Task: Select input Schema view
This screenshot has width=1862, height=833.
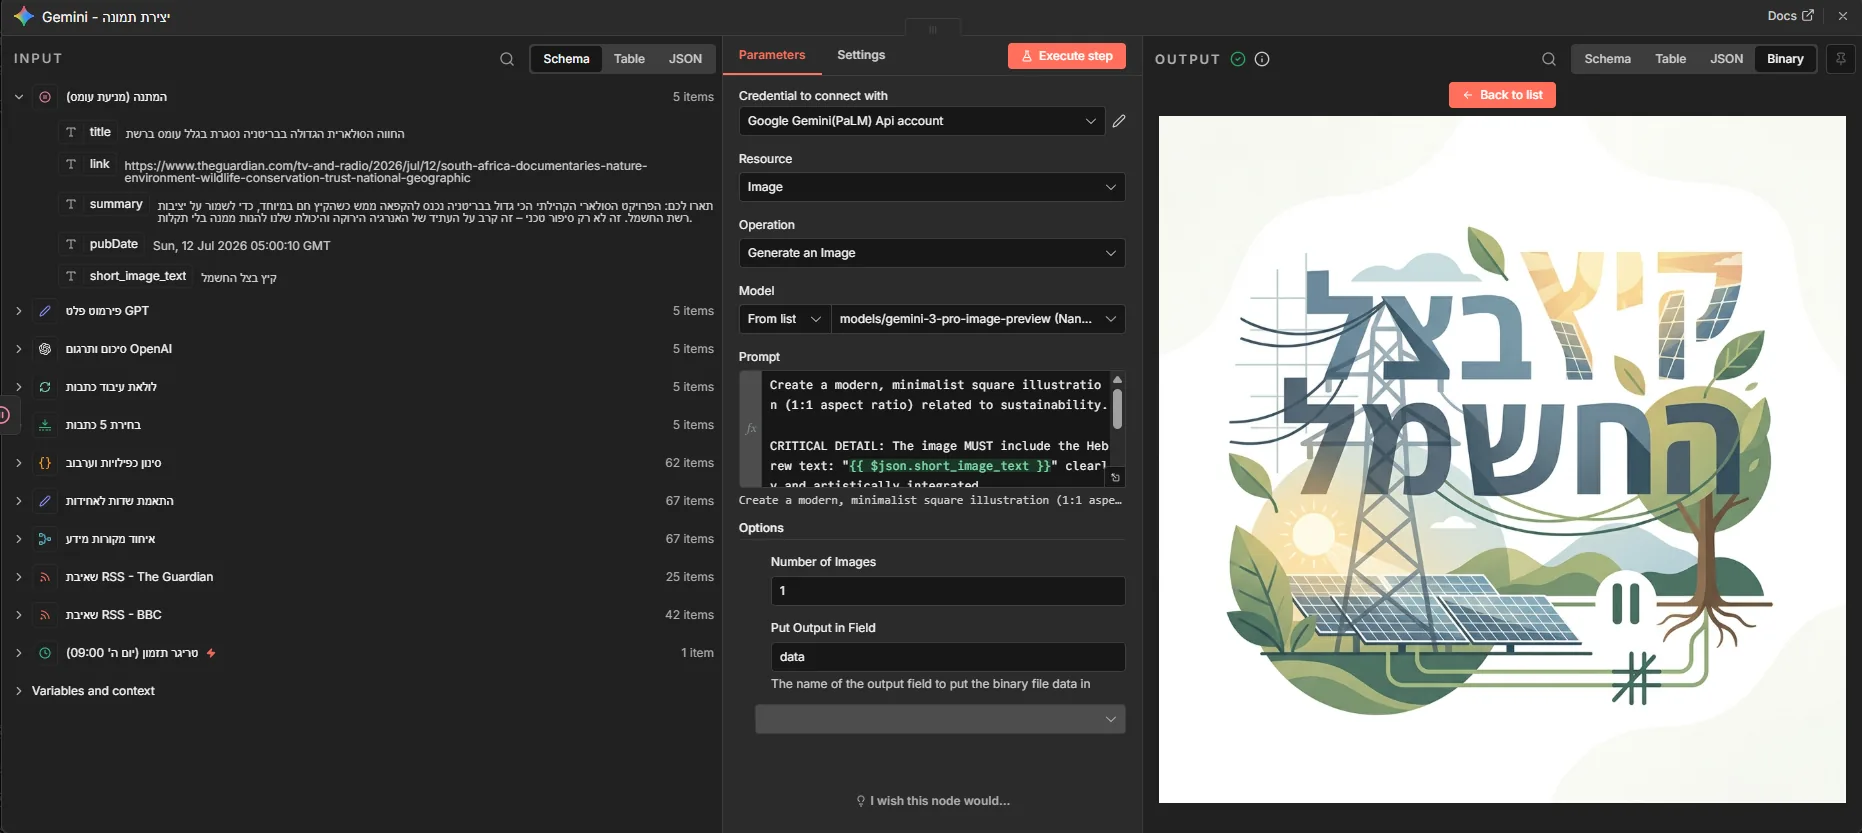Action: click(x=566, y=59)
